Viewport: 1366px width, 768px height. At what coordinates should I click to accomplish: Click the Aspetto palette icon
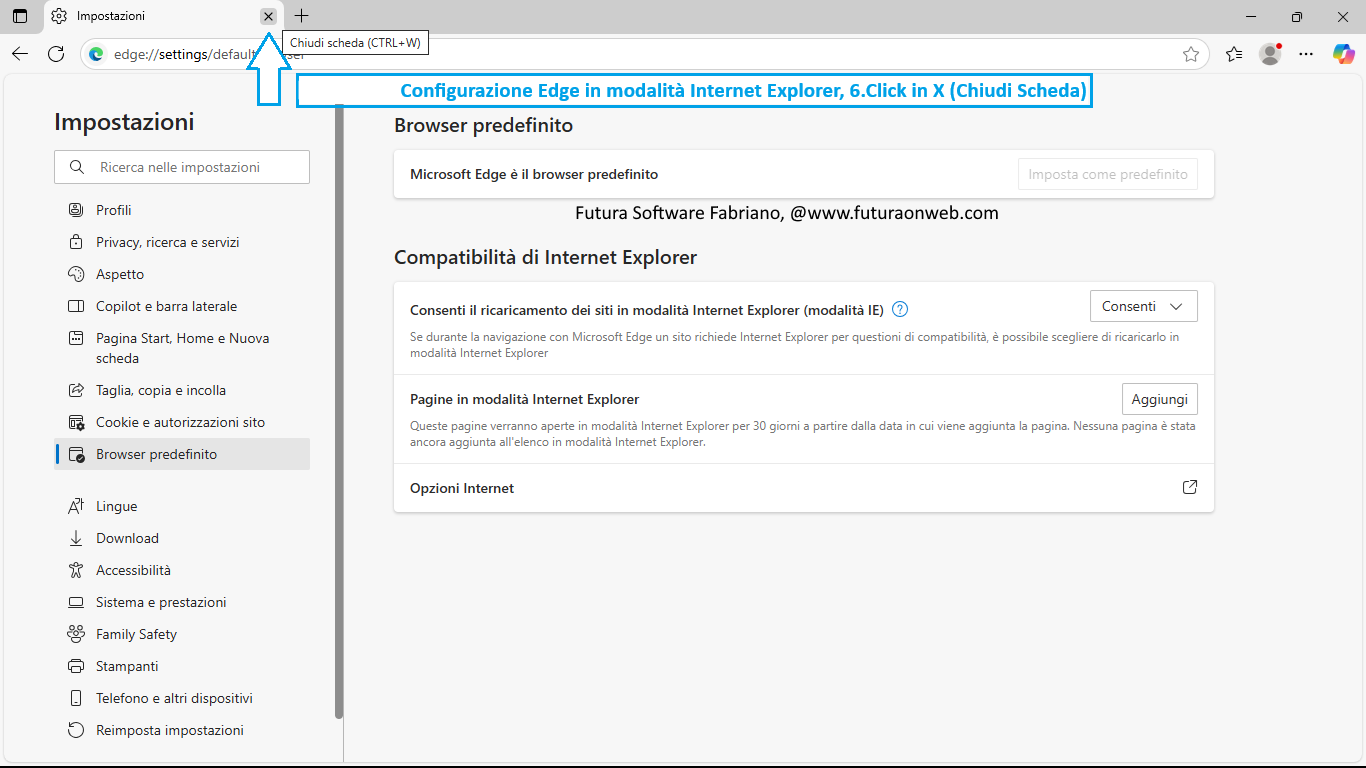pyautogui.click(x=76, y=274)
